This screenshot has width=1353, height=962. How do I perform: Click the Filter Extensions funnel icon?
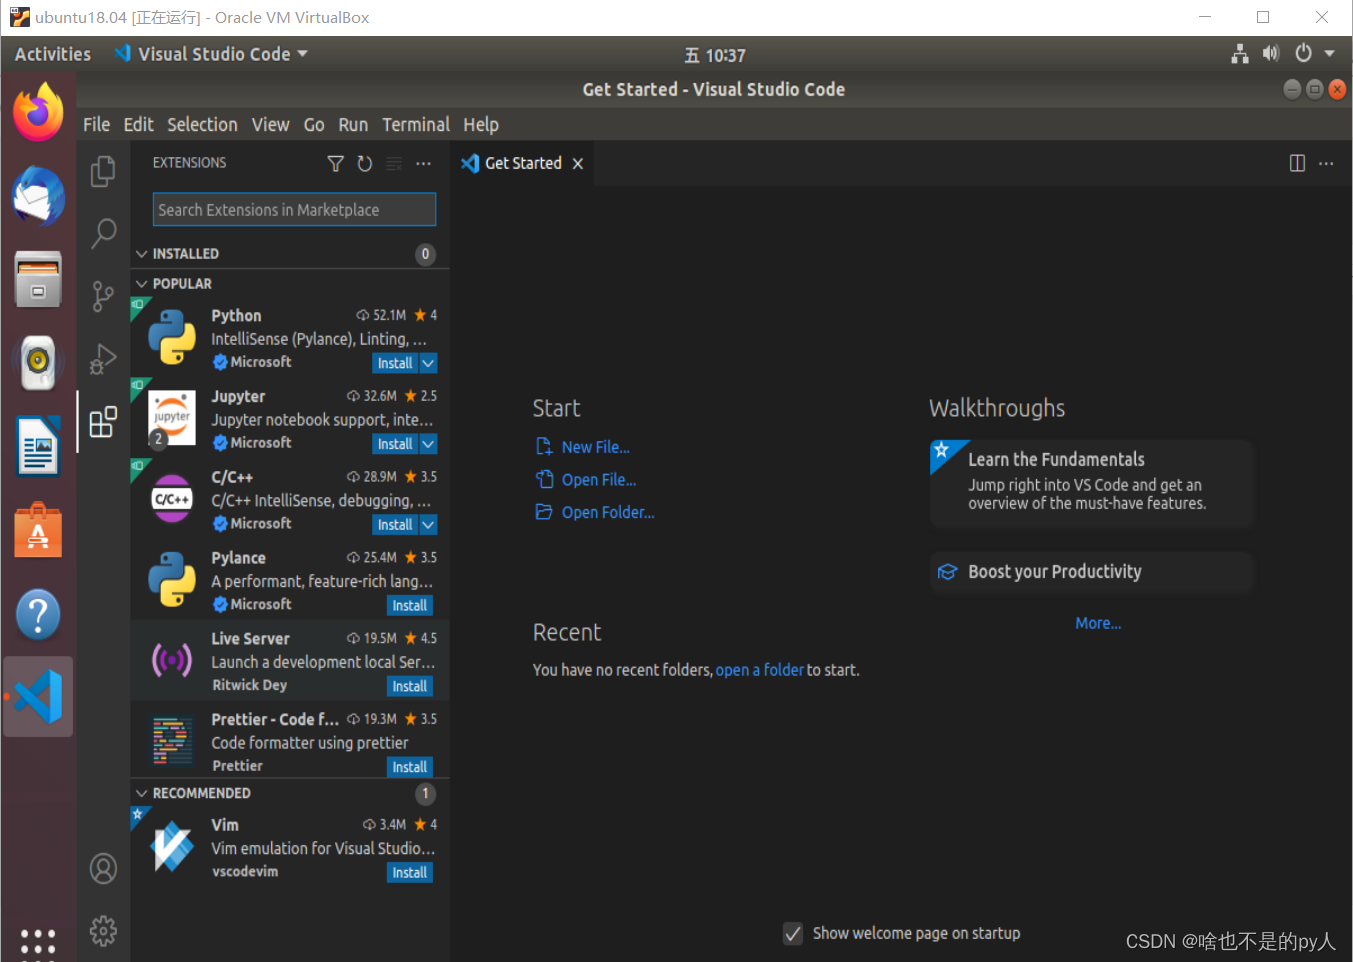pos(335,163)
